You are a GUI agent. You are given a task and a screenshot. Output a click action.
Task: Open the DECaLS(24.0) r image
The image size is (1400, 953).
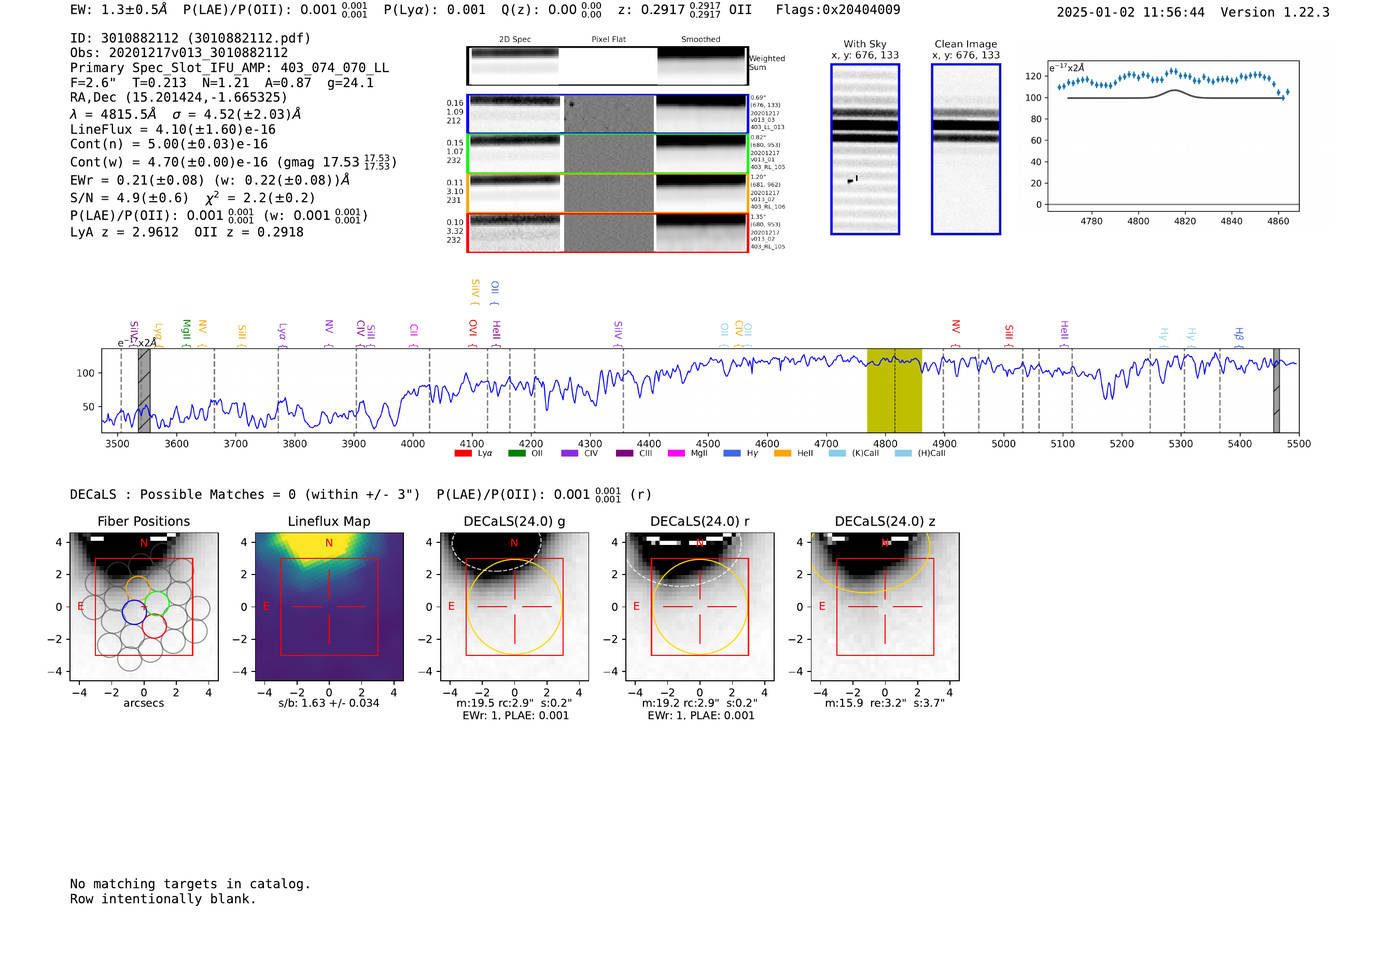(x=699, y=606)
